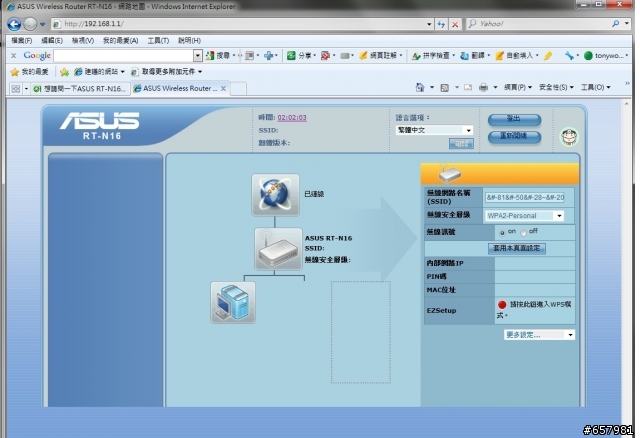Image resolution: width=640 pixels, height=438 pixels.
Task: Open the 編輯(E) edit menu
Action: point(52,40)
